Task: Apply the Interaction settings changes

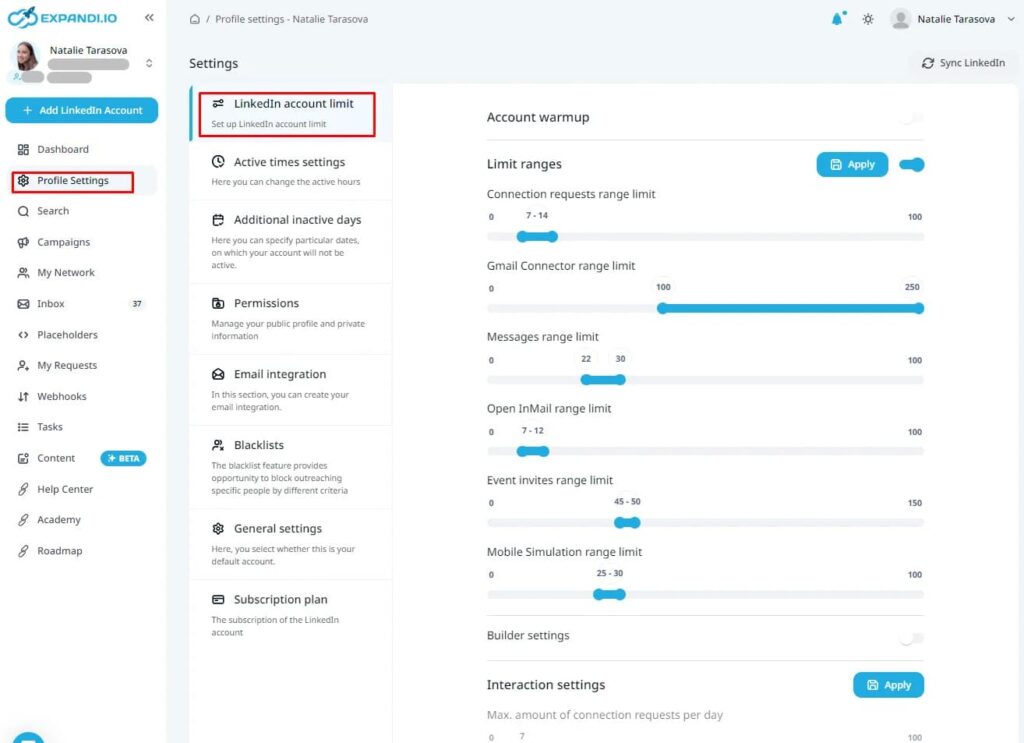Action: tap(888, 685)
